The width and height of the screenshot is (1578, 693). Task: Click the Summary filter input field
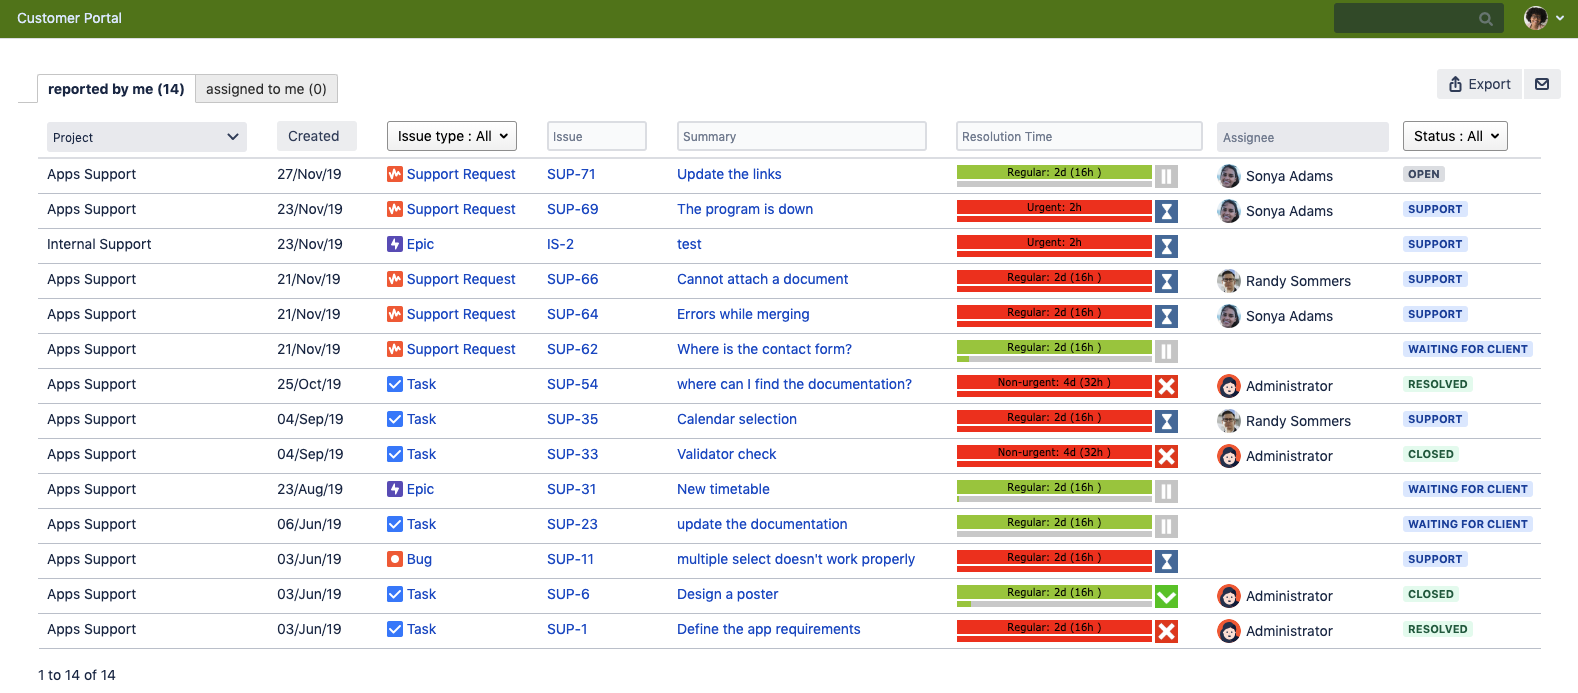point(801,136)
